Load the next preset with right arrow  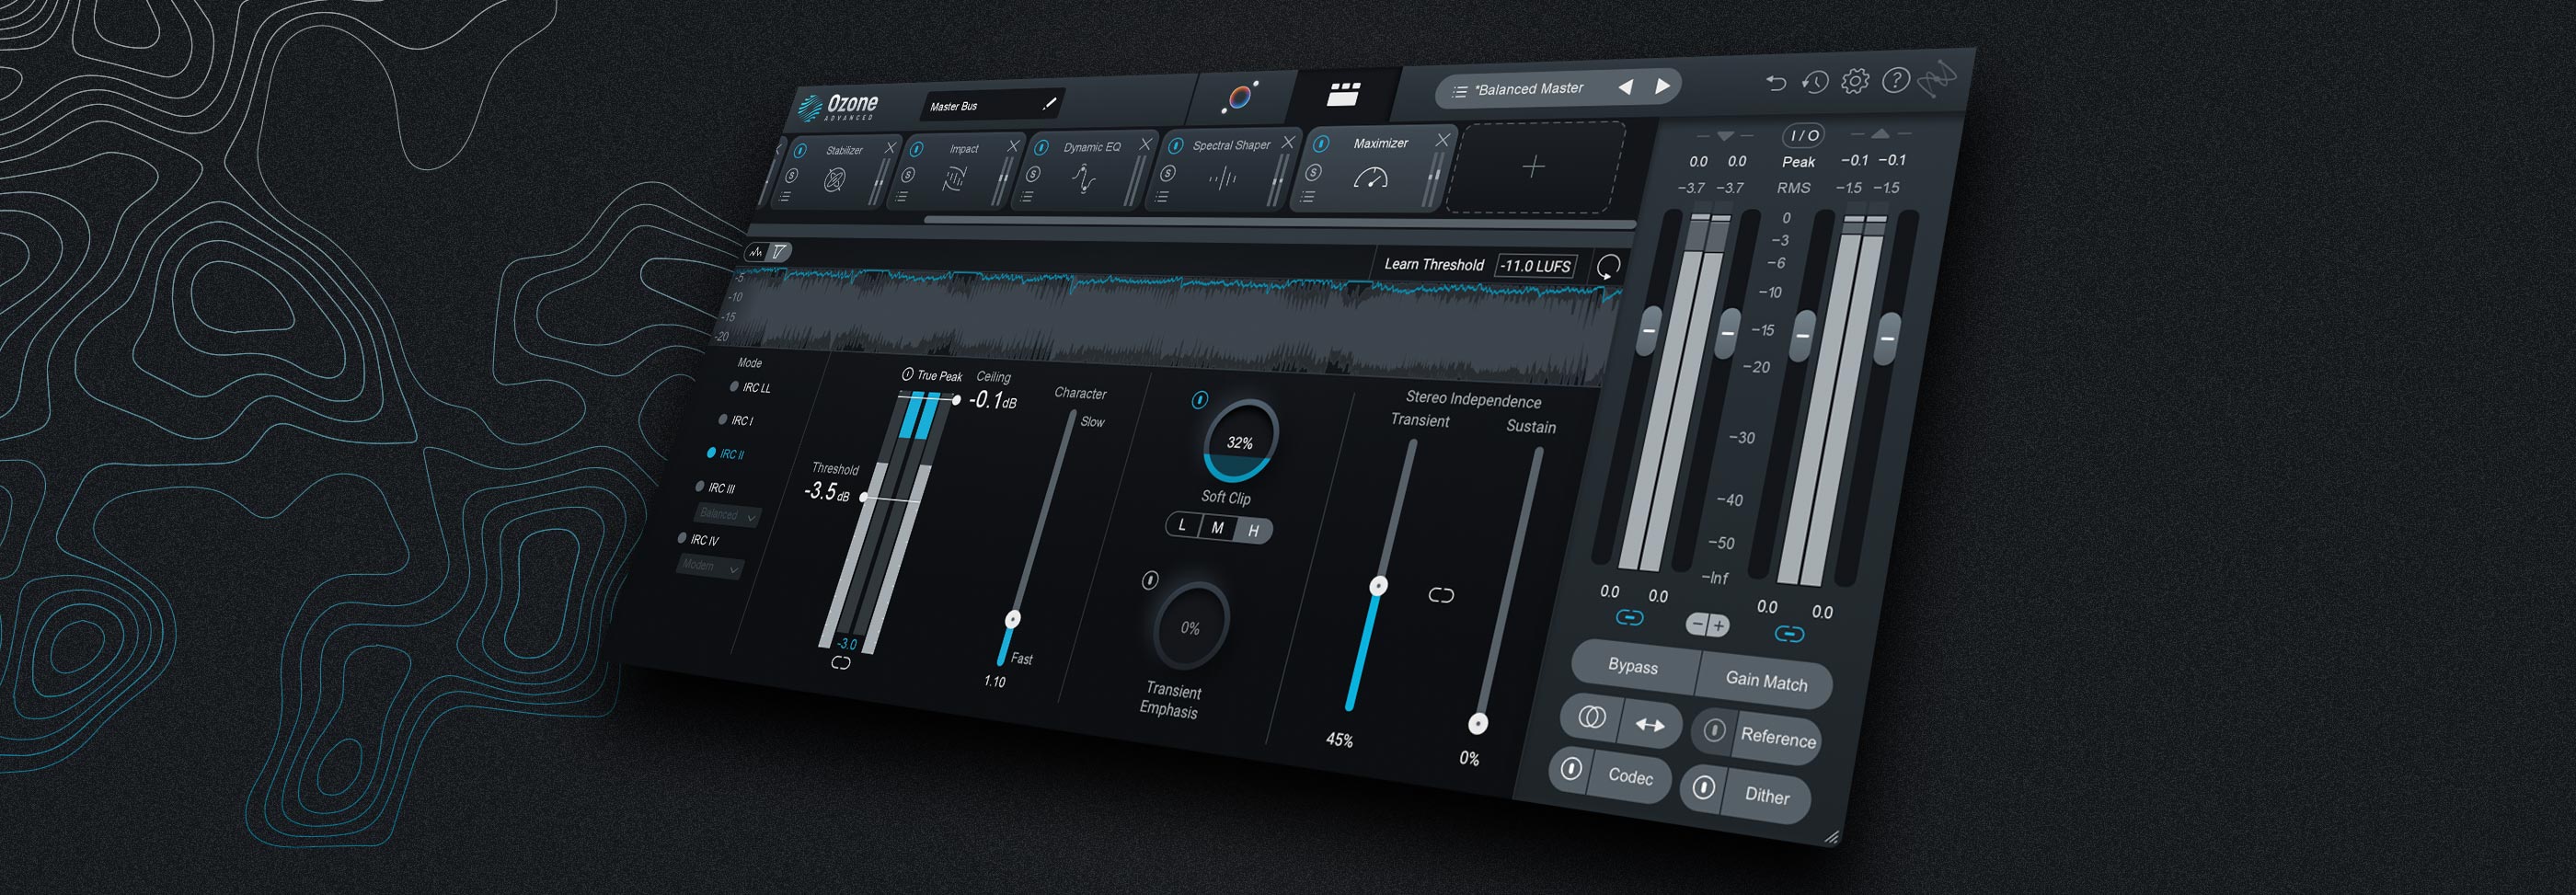[1663, 86]
